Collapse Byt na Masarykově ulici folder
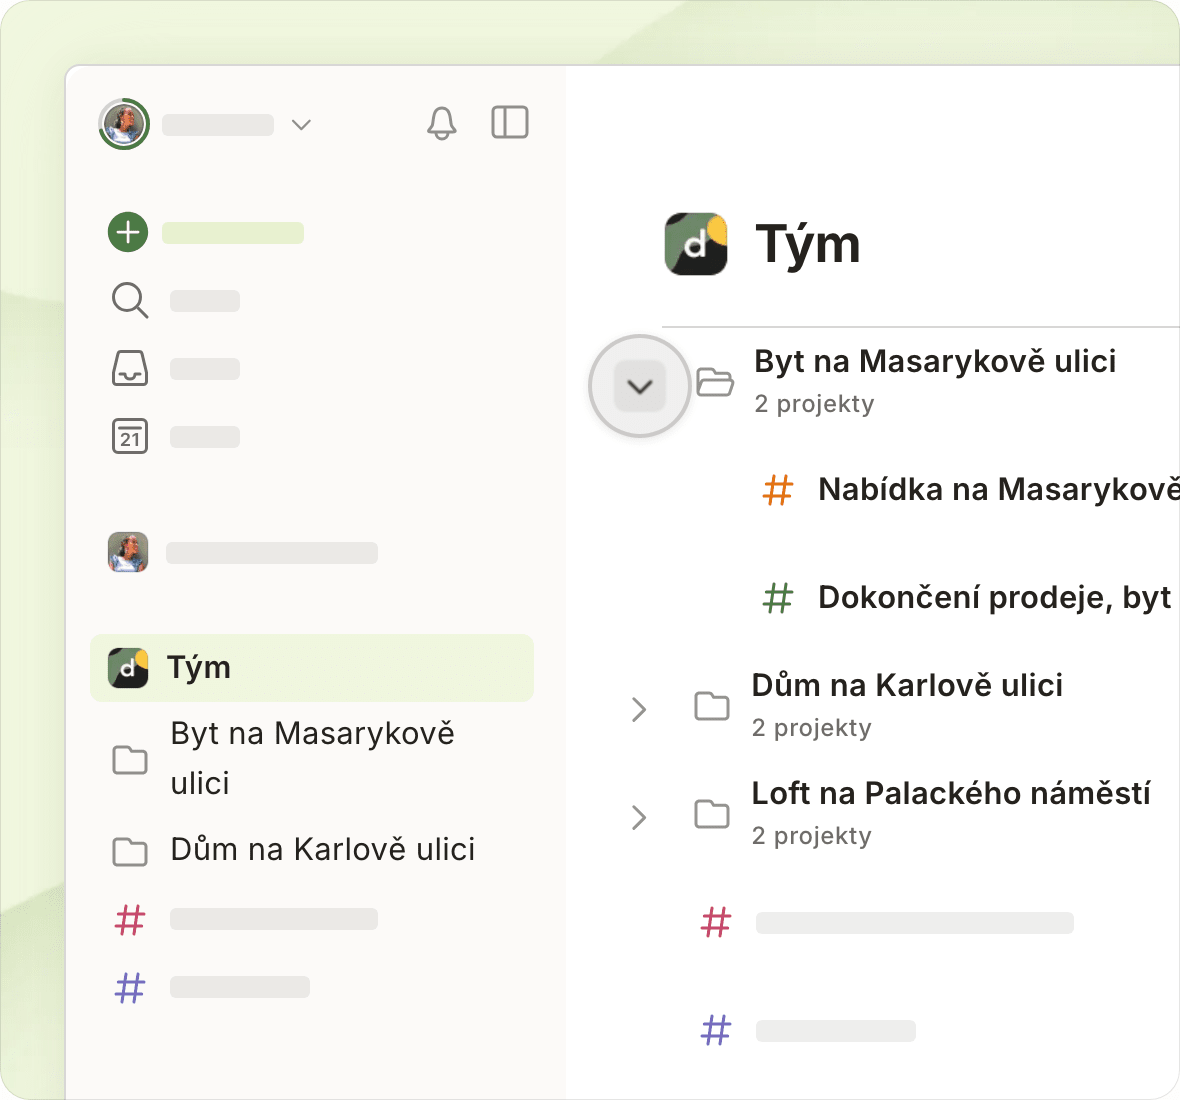1180x1100 pixels. [640, 386]
